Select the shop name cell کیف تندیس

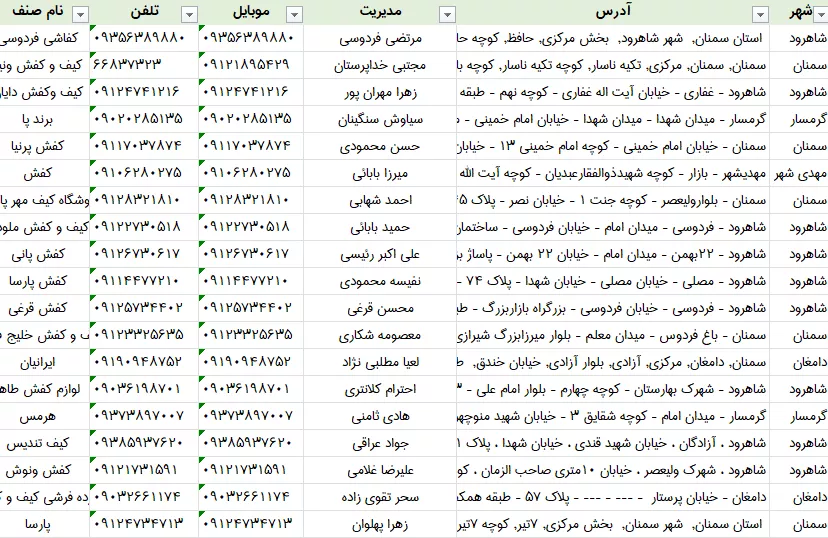45,443
